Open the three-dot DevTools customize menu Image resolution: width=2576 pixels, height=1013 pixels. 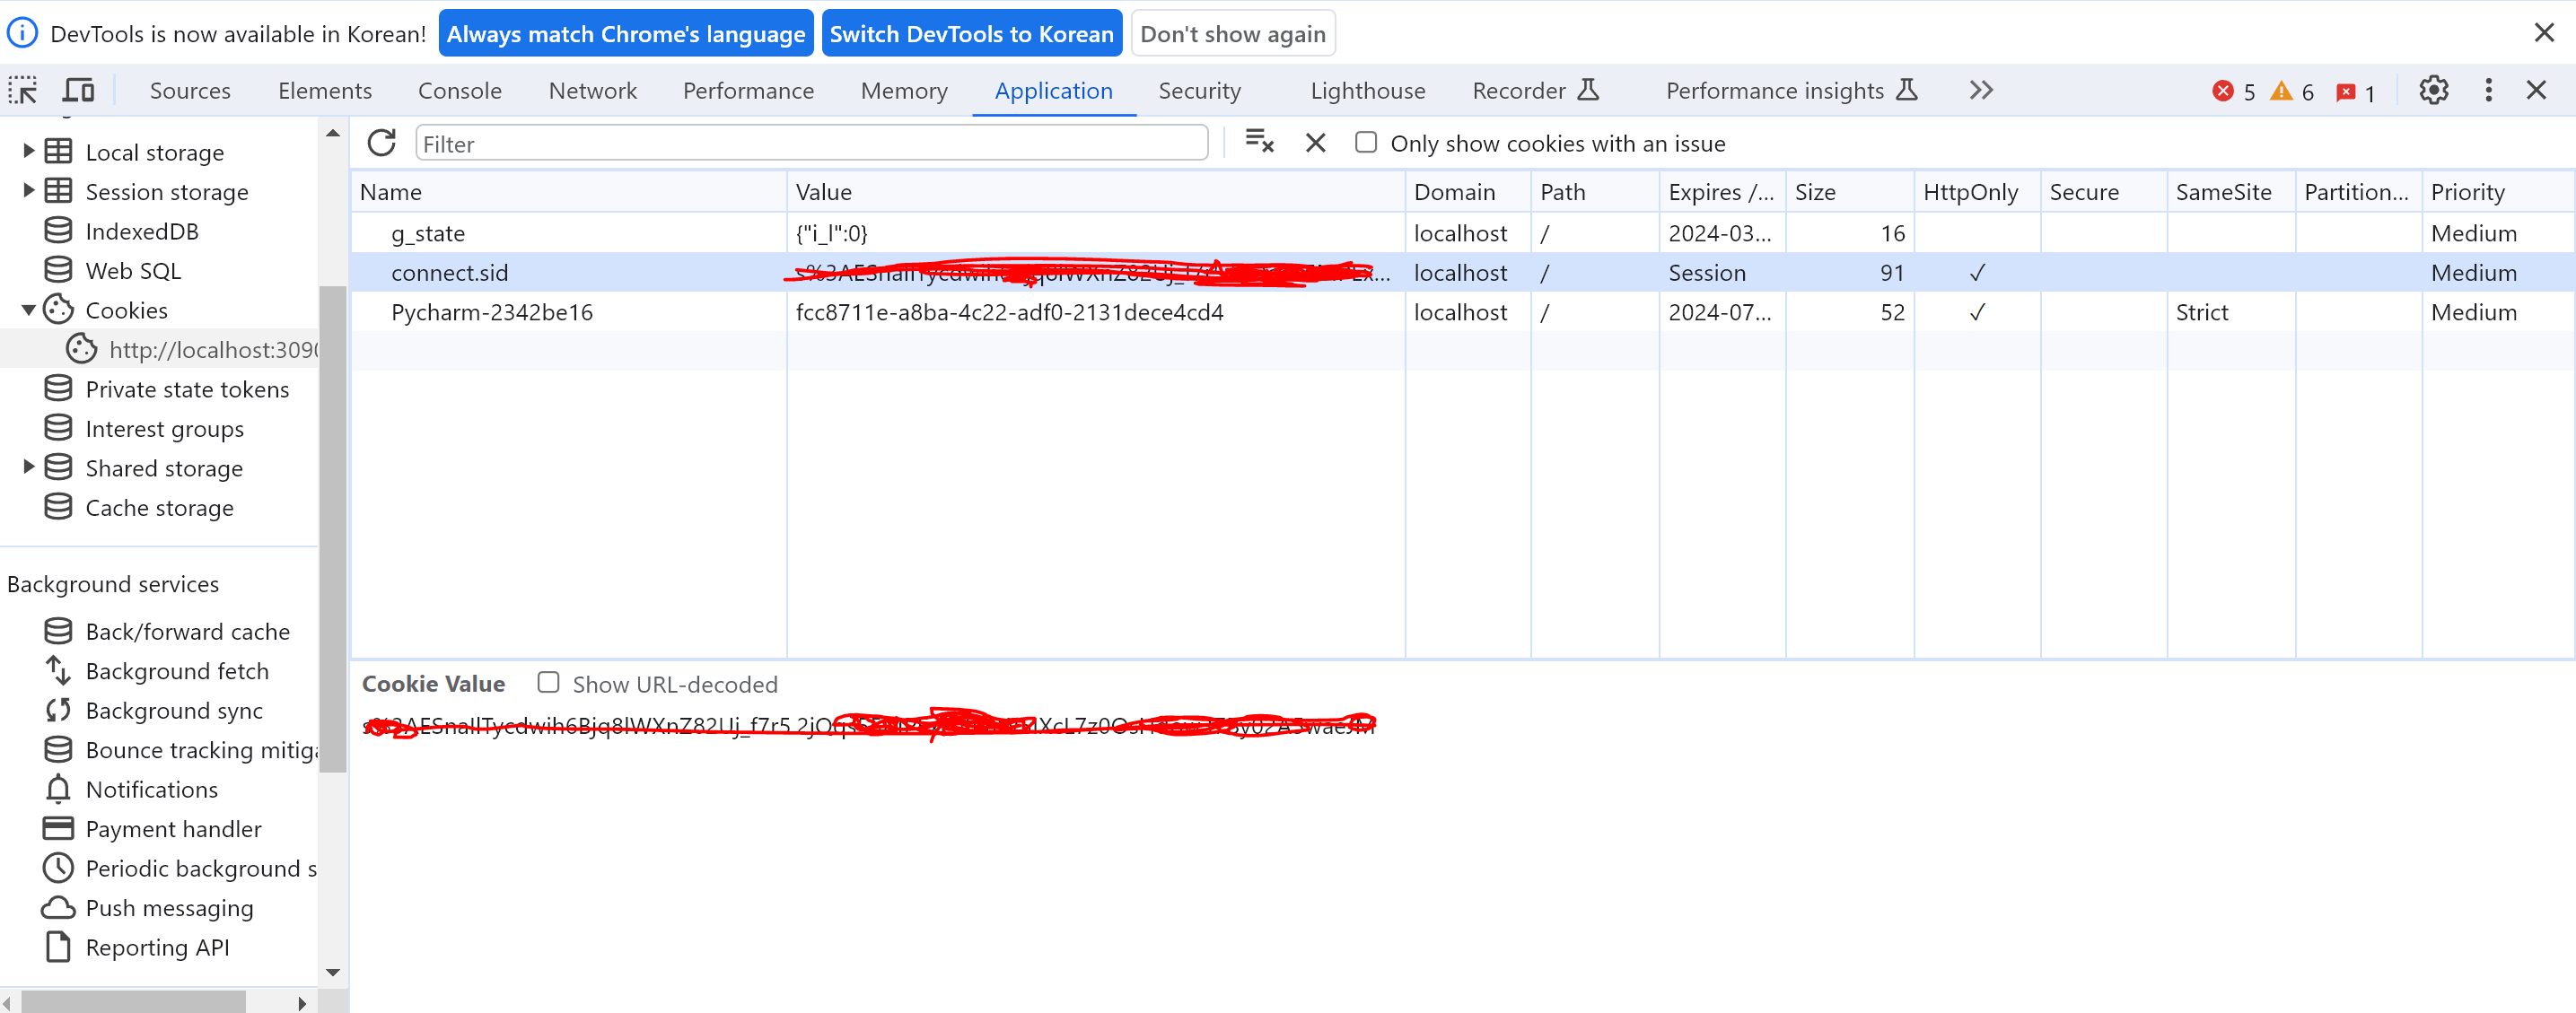coord(2488,90)
